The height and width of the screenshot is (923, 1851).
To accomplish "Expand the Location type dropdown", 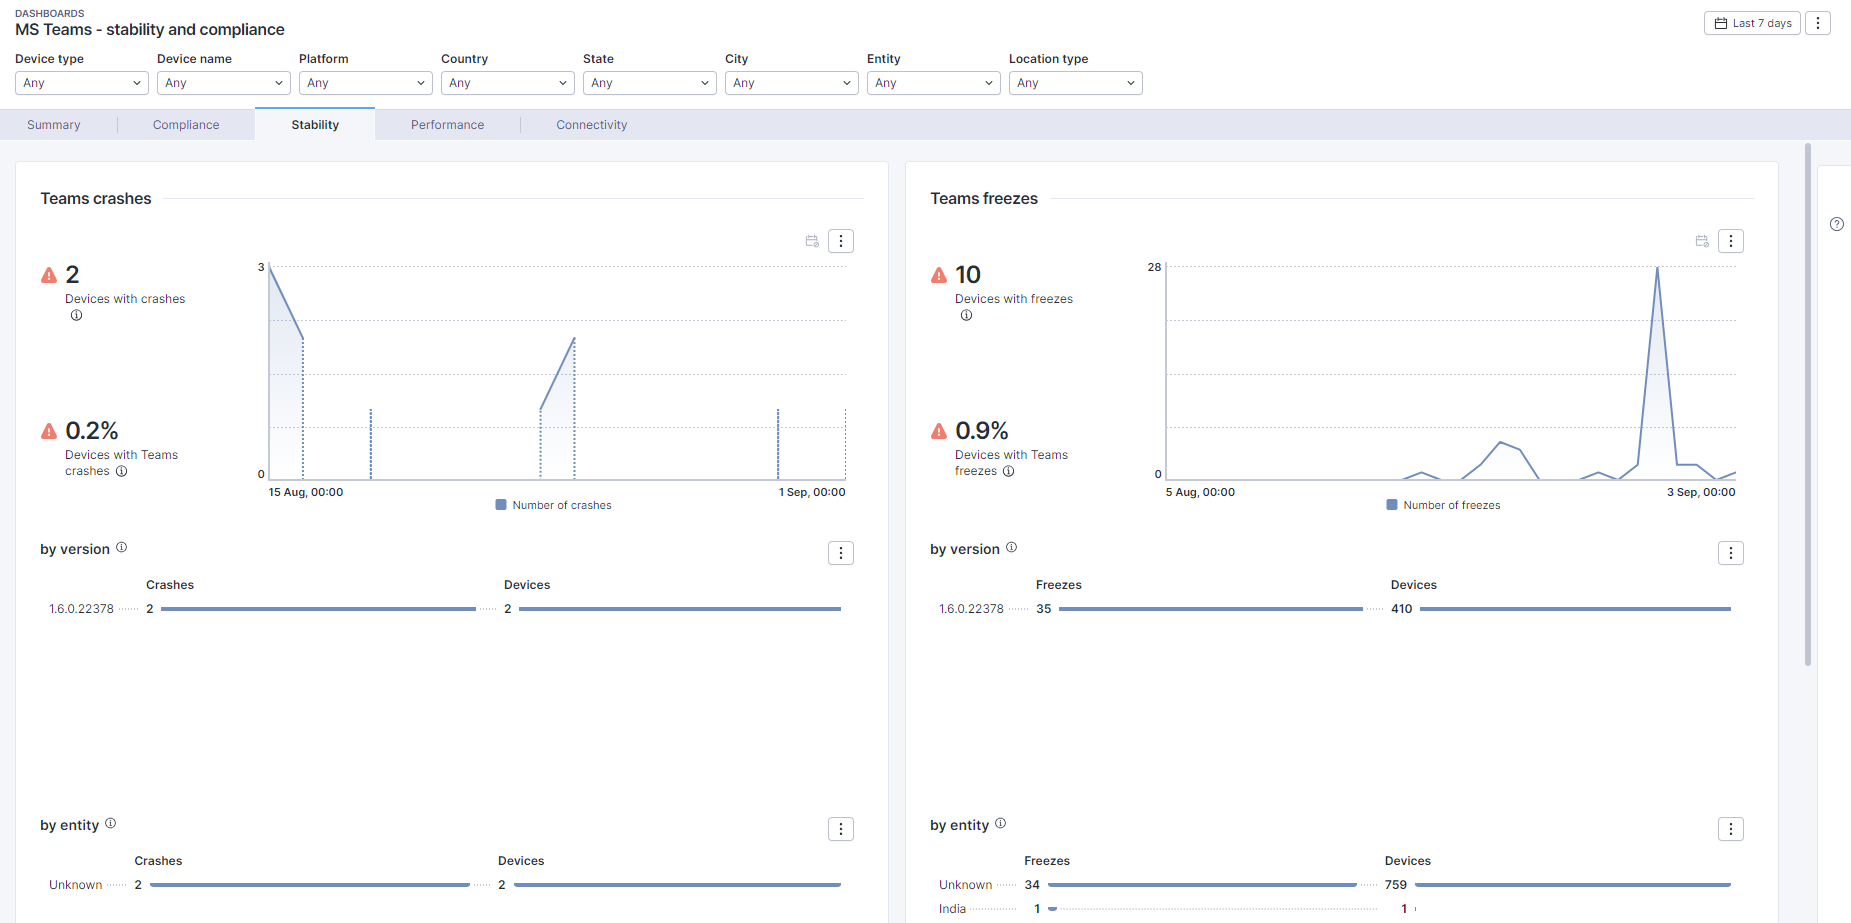I will pos(1076,83).
